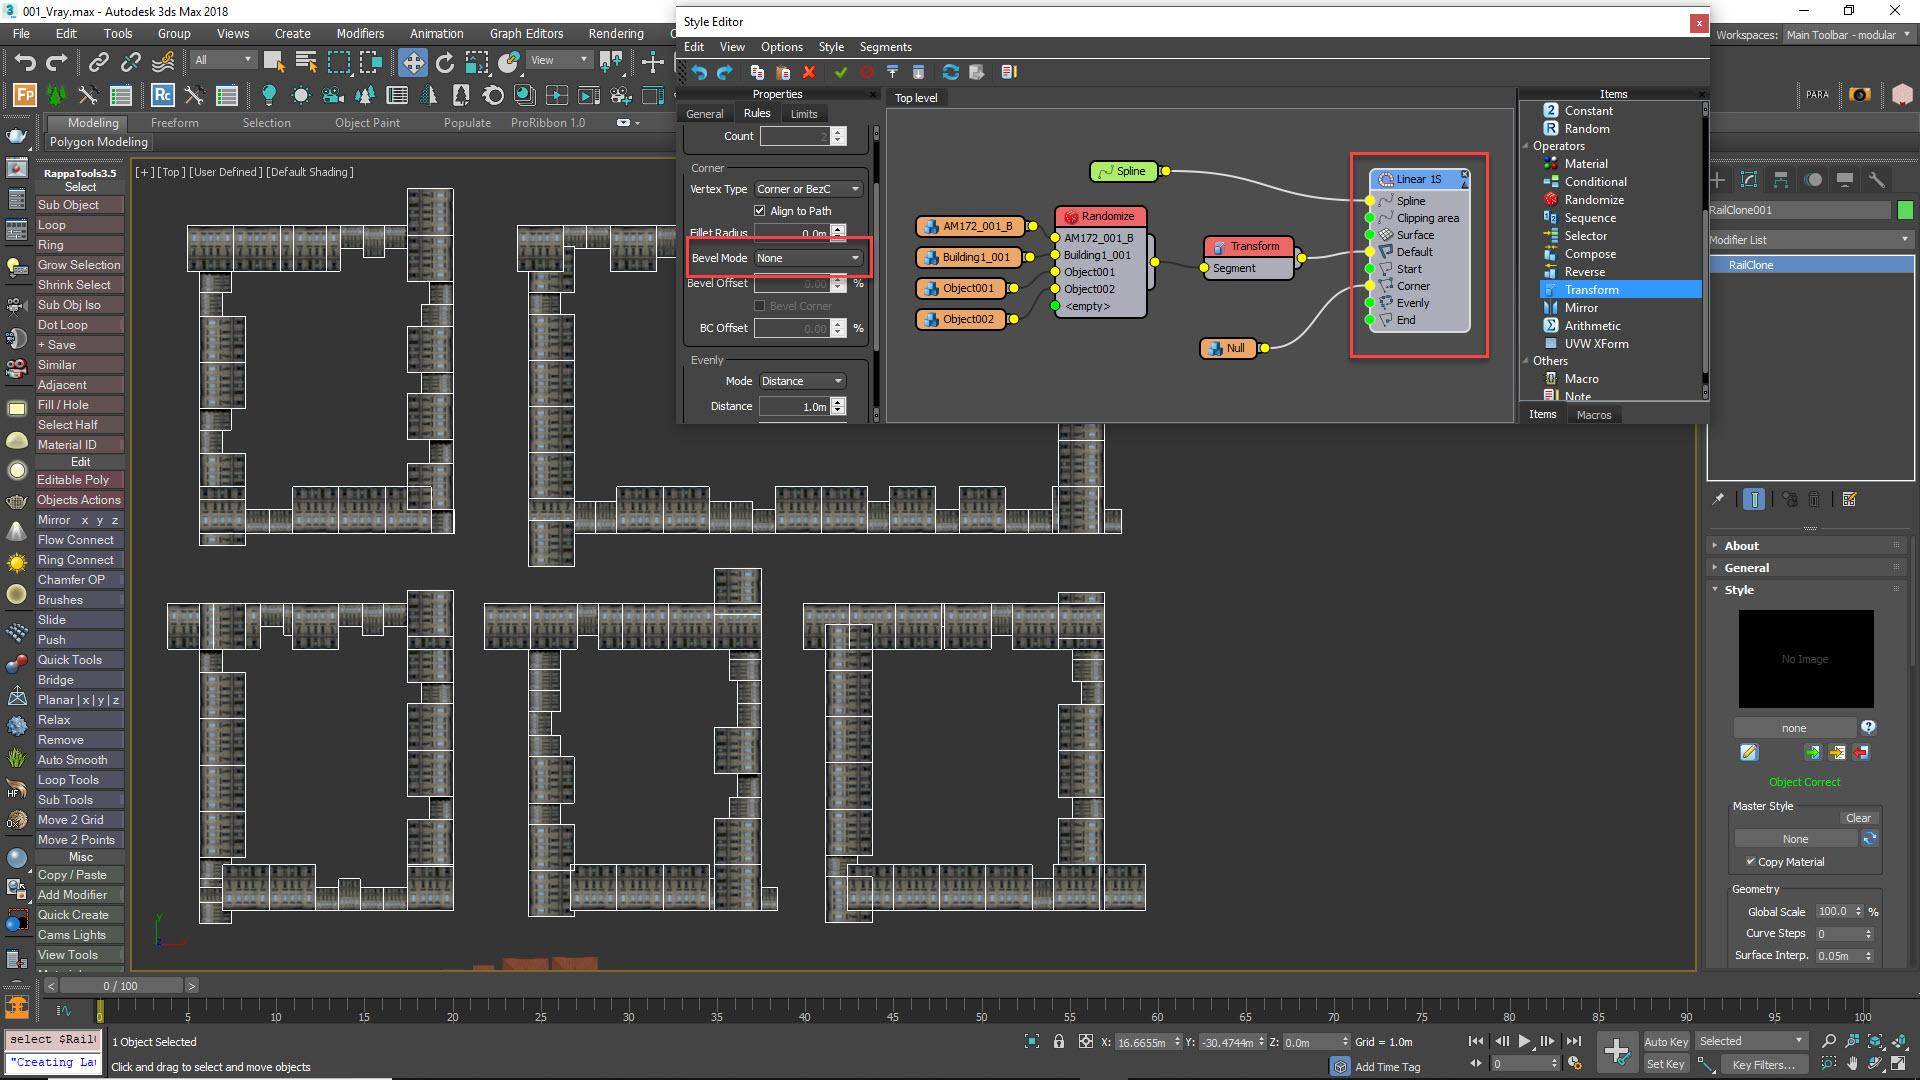
Task: Select the Pan Hand tool in navigation controls
Action: click(x=1852, y=1063)
